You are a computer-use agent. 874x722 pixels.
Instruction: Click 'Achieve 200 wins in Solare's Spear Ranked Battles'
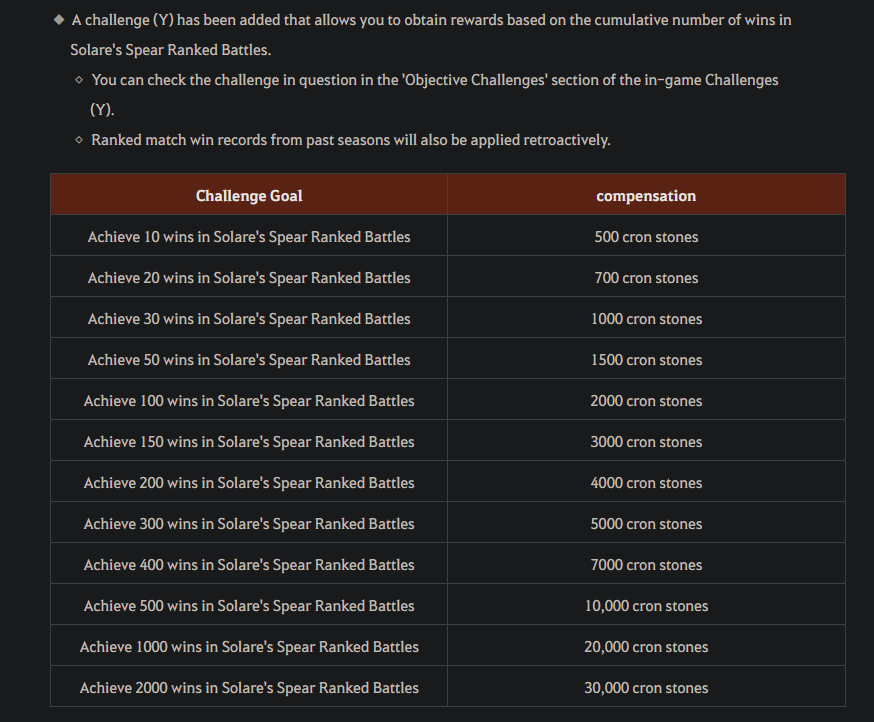click(x=249, y=483)
